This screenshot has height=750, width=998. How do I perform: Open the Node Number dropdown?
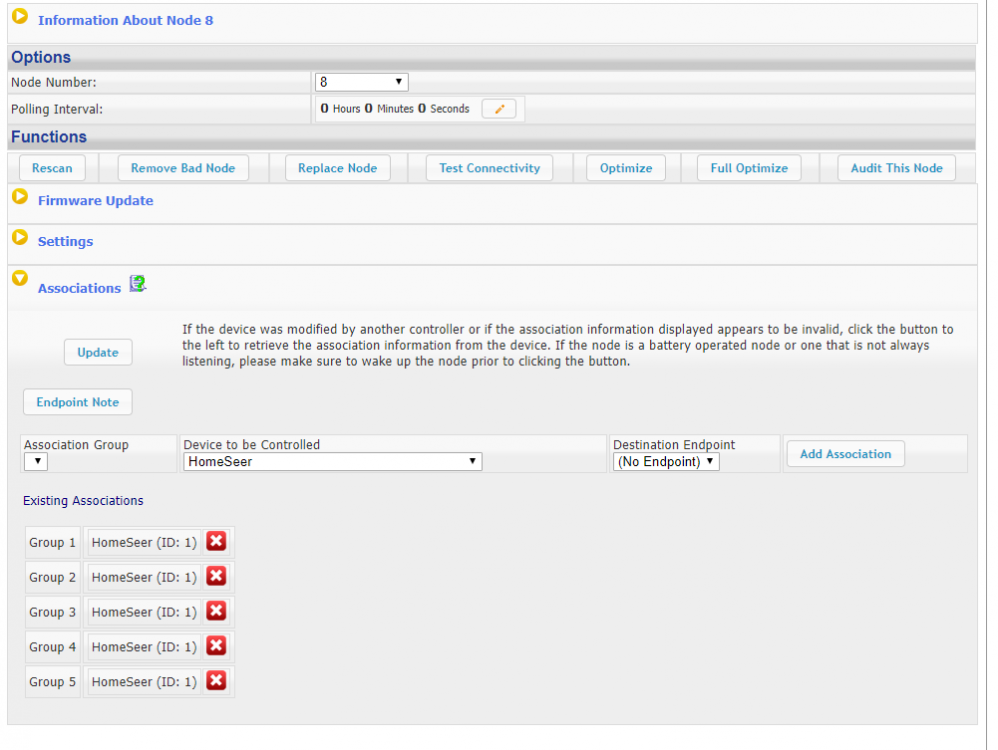click(361, 82)
